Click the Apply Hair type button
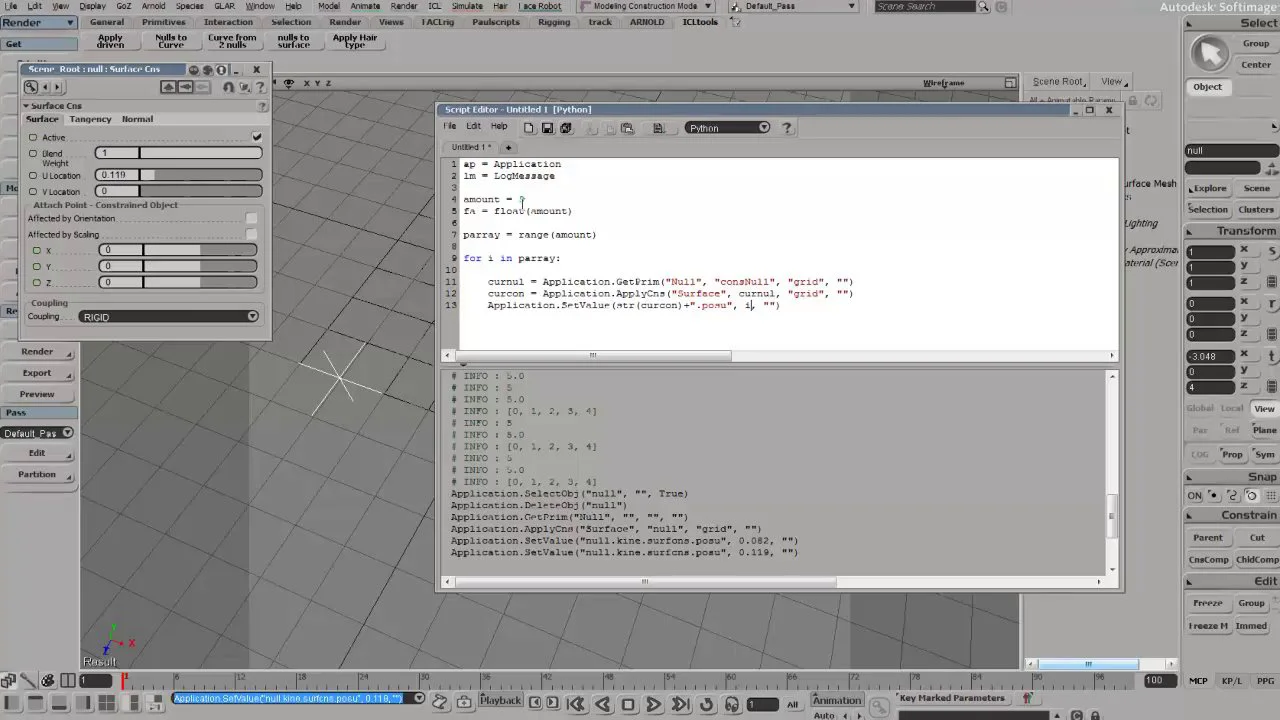1280x720 pixels. tap(355, 42)
